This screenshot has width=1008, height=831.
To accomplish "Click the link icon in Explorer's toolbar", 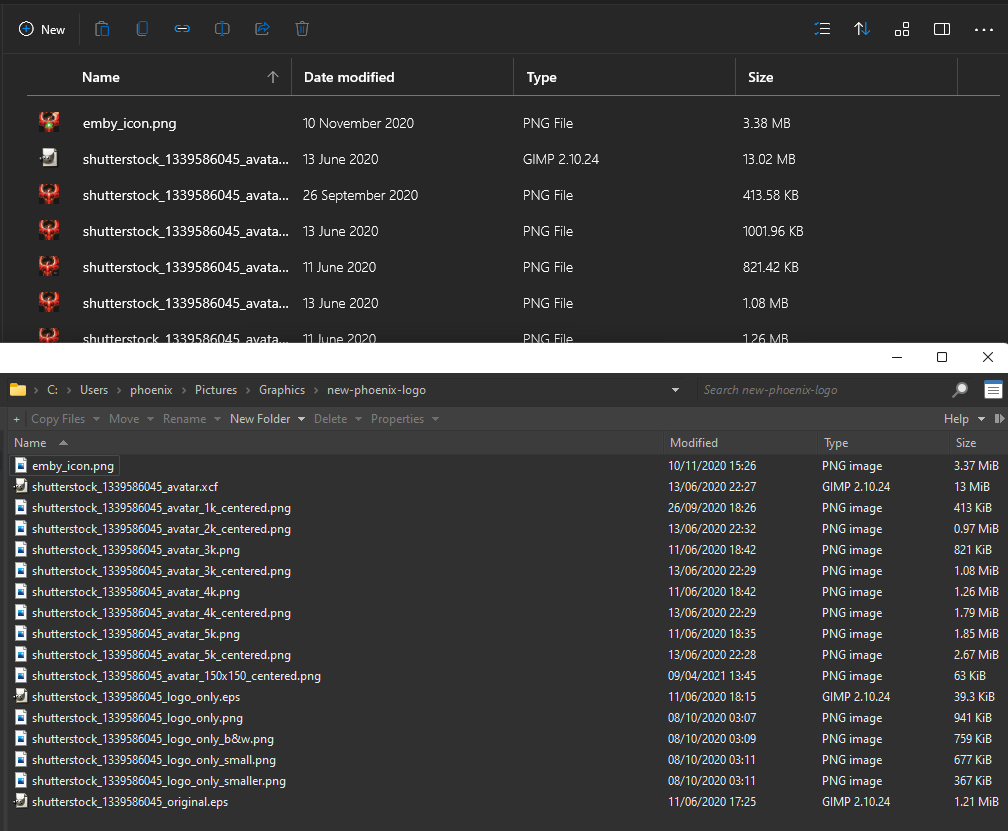I will 182,28.
